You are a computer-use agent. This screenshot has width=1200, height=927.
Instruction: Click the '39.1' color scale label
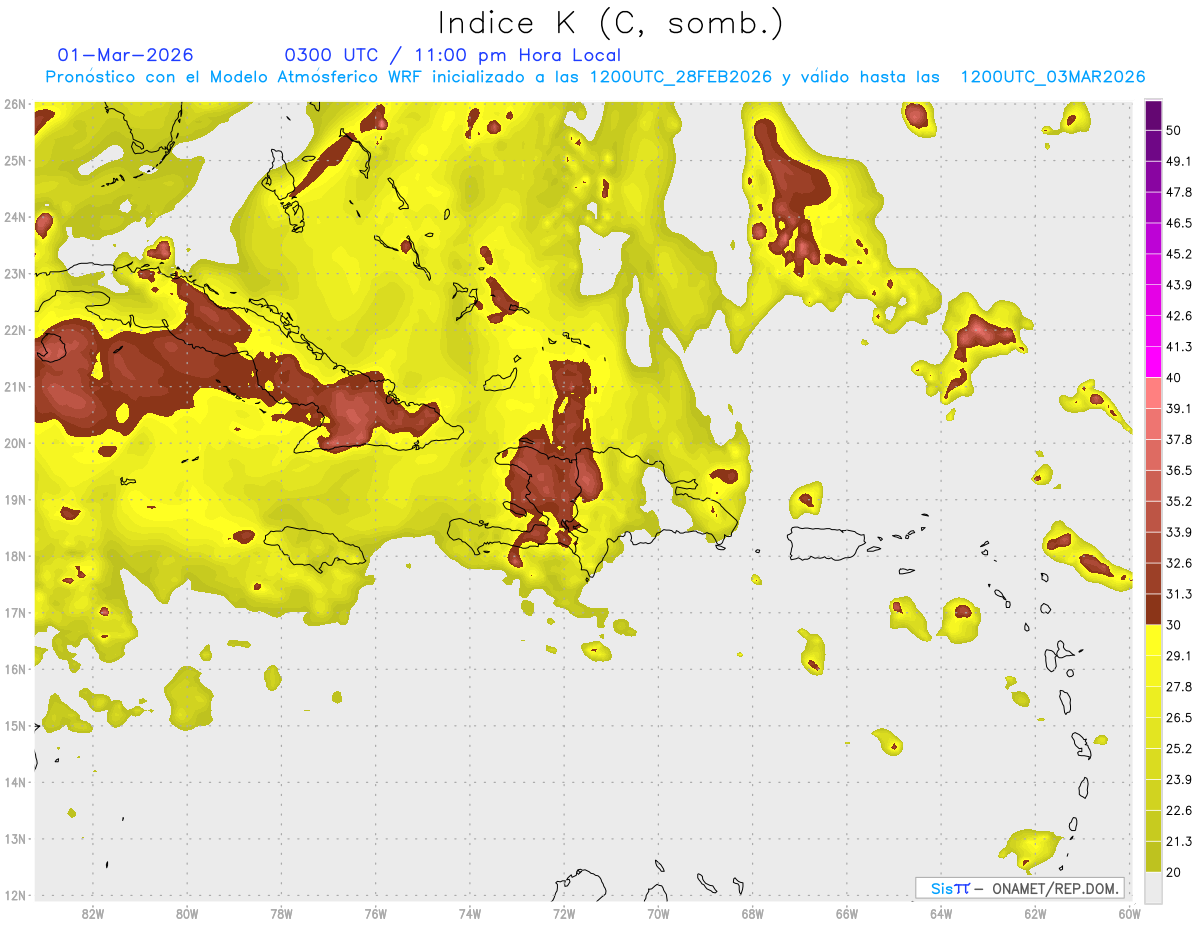coord(1179,408)
